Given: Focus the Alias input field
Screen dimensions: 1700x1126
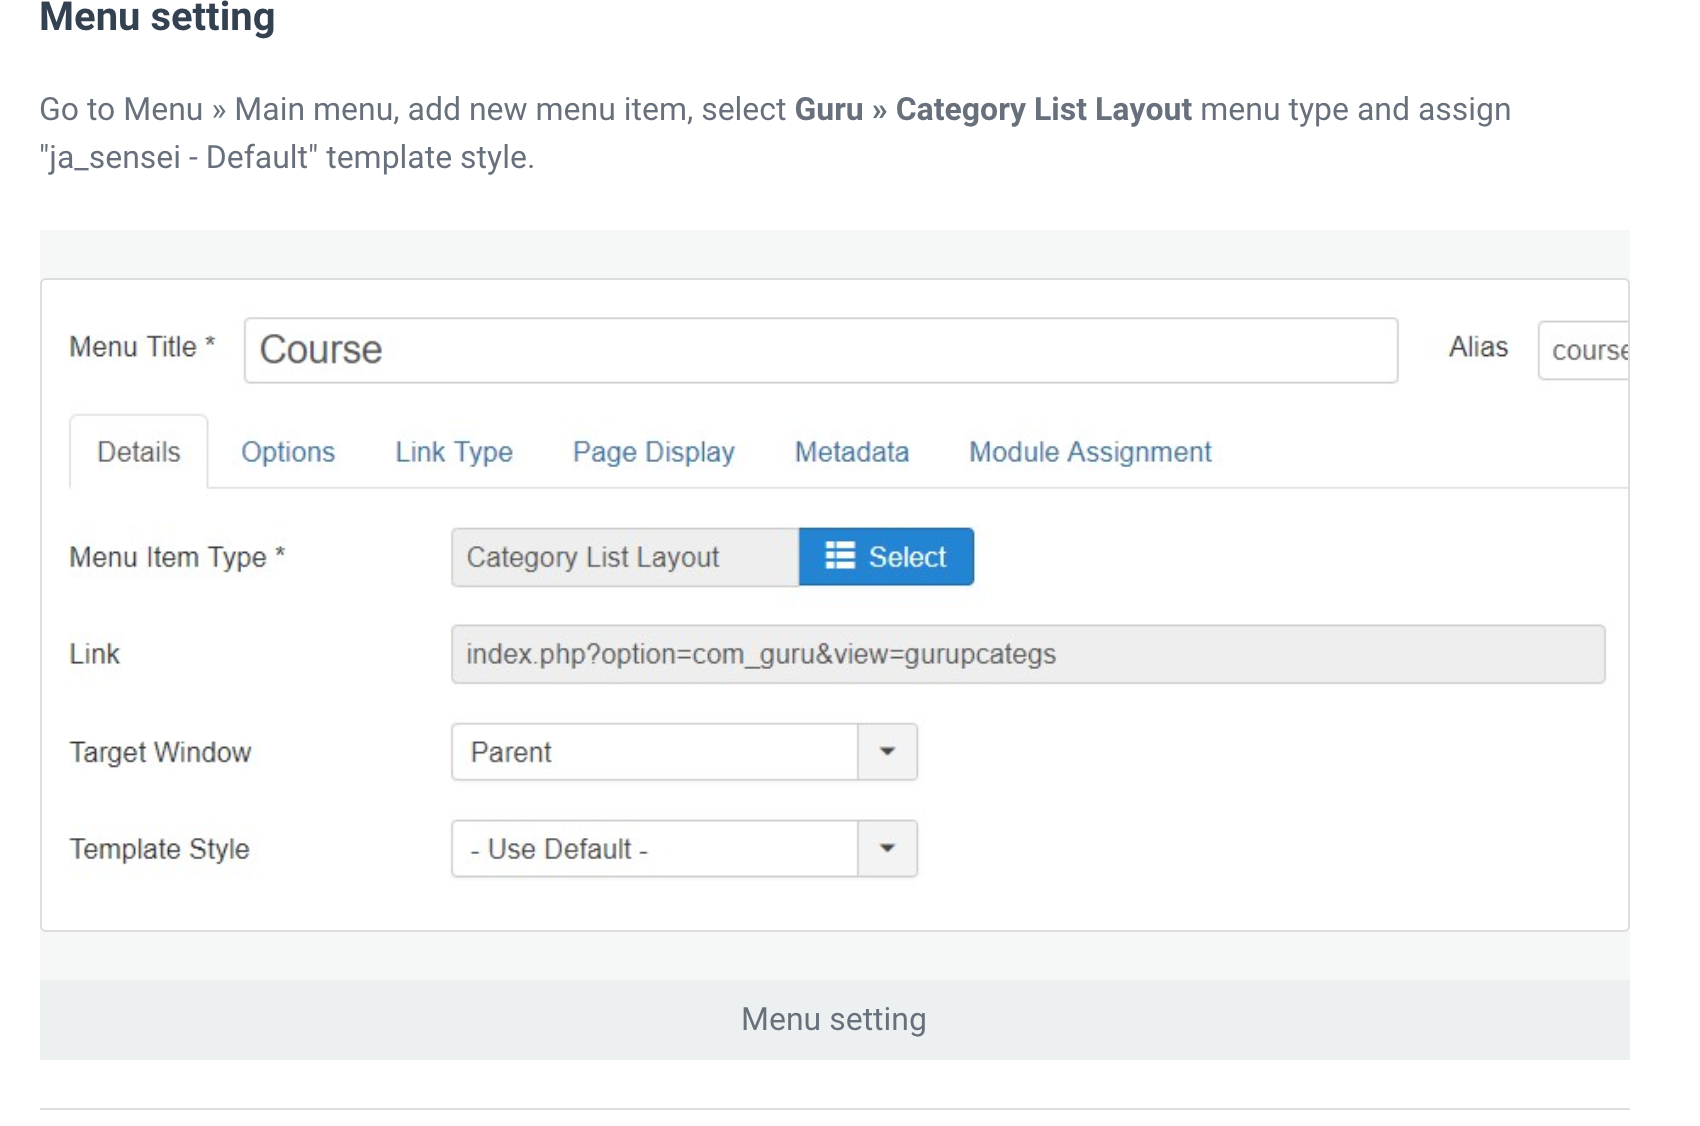Looking at the screenshot, I should click(1584, 350).
